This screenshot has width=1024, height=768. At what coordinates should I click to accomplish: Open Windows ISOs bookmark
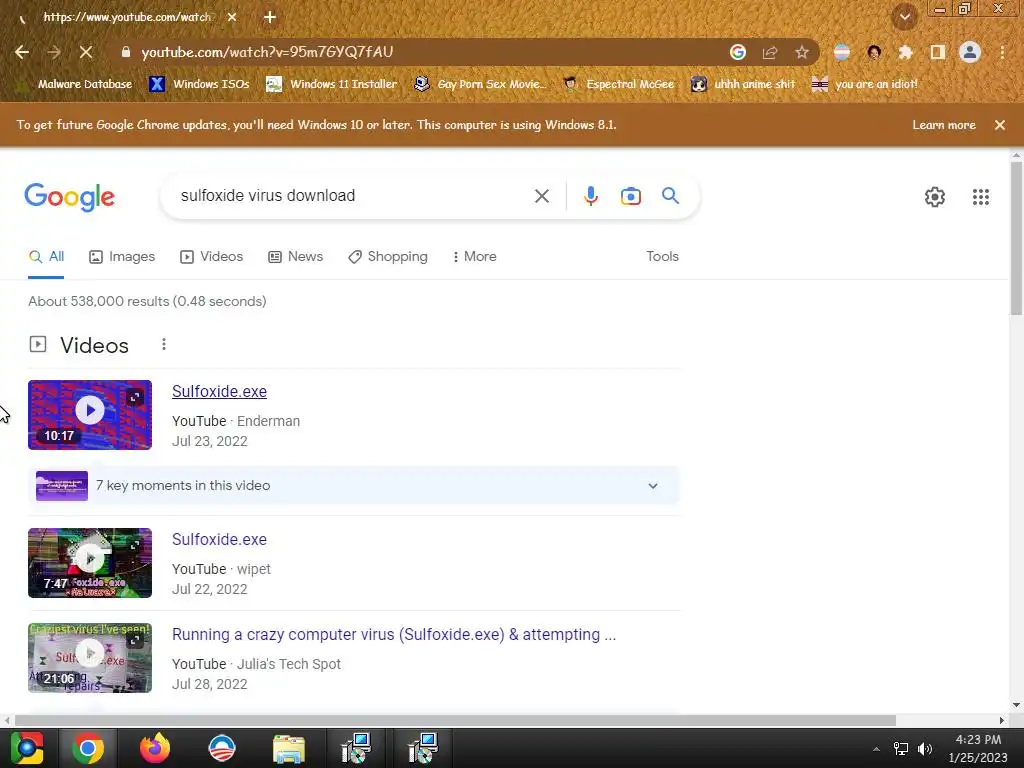coord(199,84)
